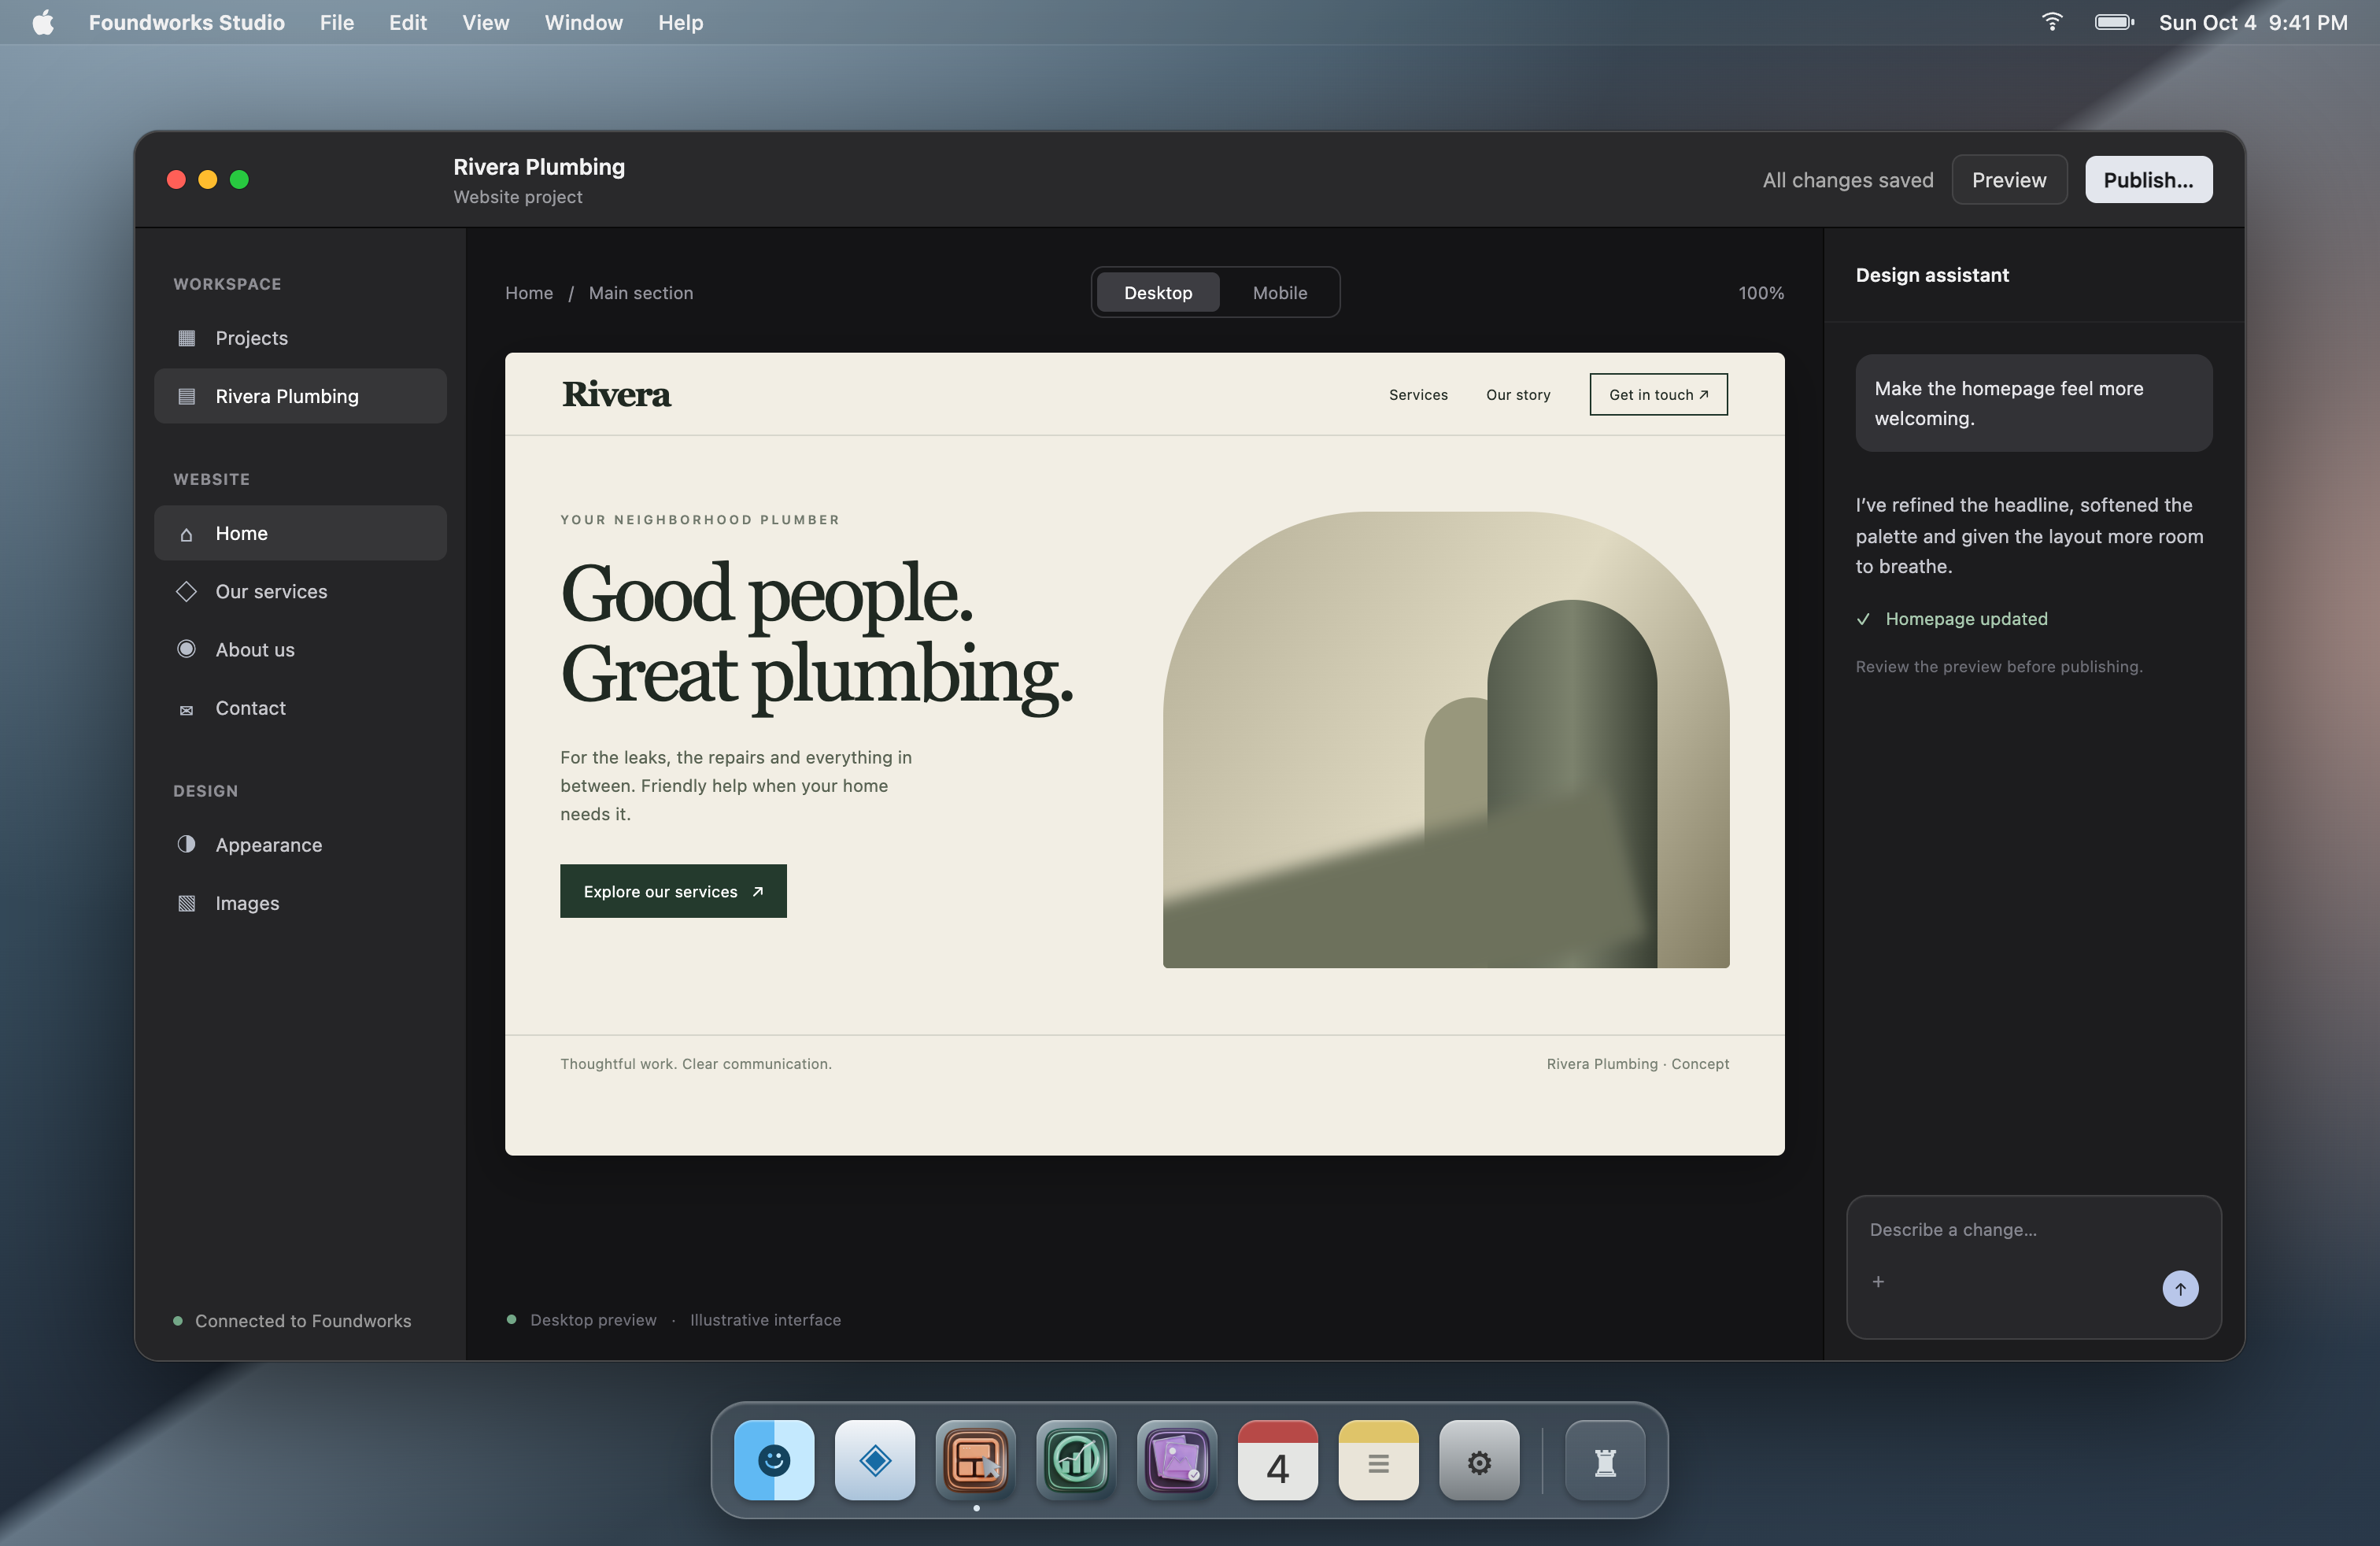Image resolution: width=2380 pixels, height=1546 pixels.
Task: Open the Projects workspace item
Action: 300,338
